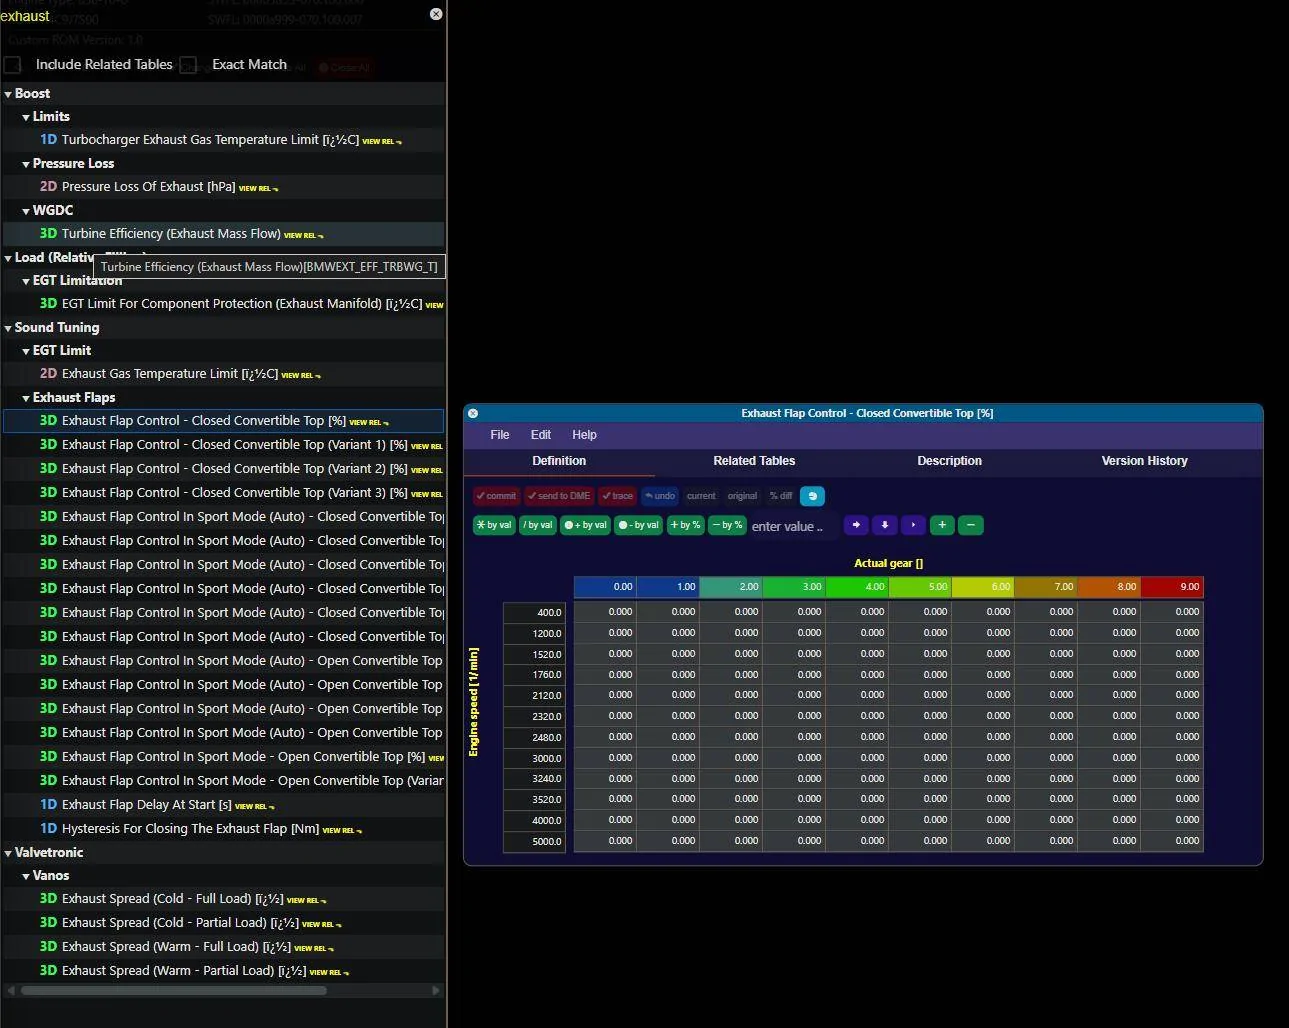Click the green plus increment button
Screen dimensions: 1289x1028
[x=942, y=525]
